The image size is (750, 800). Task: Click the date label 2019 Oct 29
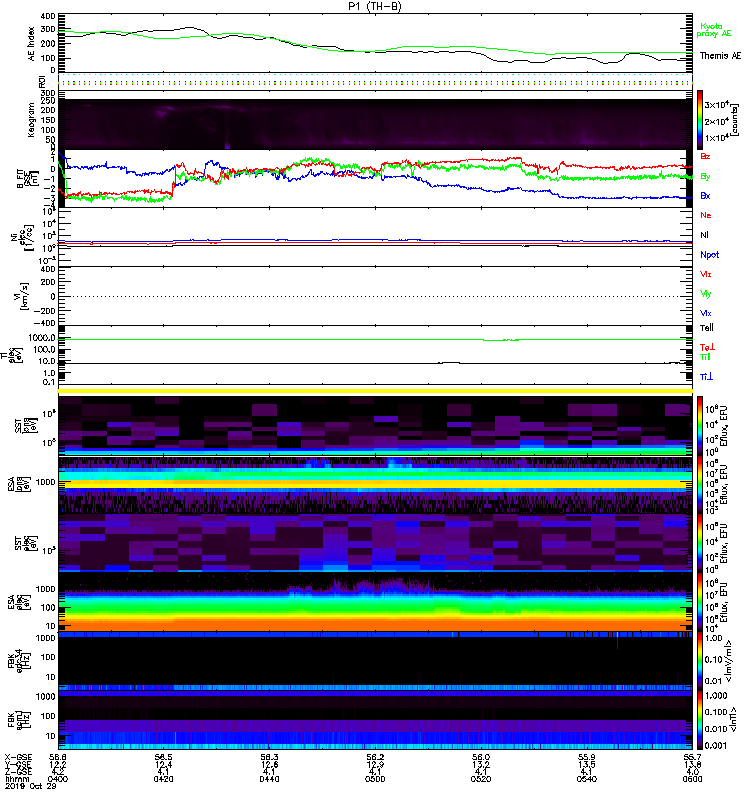click(x=31, y=786)
